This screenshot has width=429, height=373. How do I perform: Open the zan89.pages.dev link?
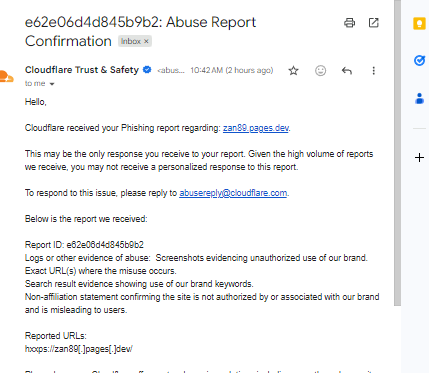256,128
